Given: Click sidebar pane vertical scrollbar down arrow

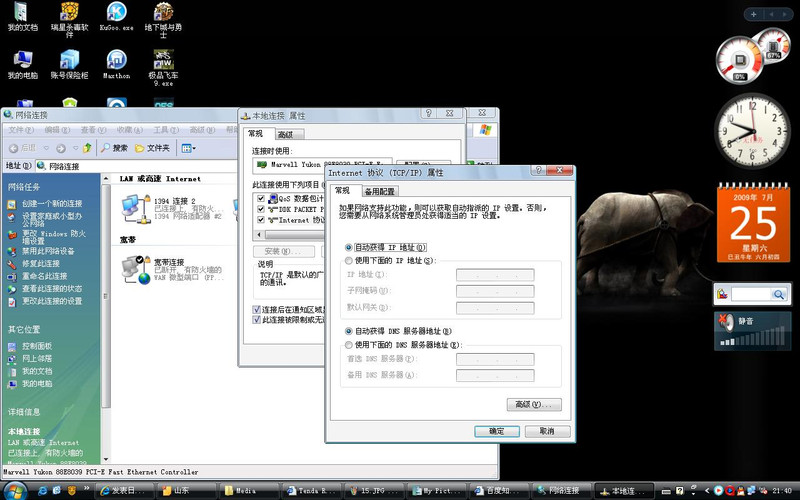Looking at the screenshot, I should pos(106,459).
